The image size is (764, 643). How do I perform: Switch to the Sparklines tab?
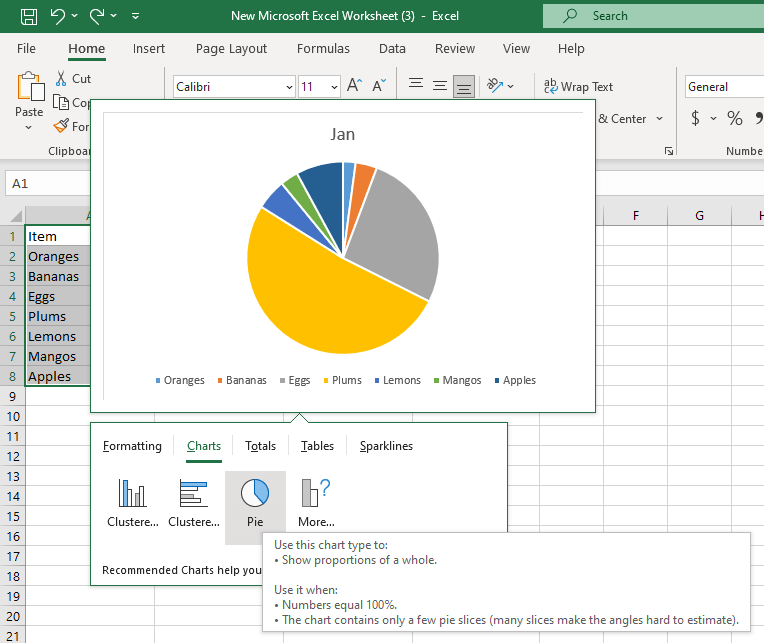point(386,446)
